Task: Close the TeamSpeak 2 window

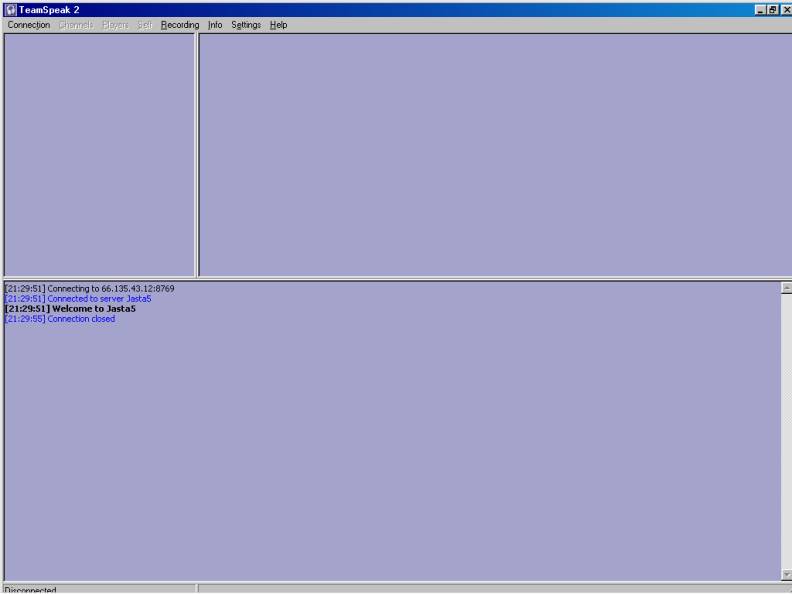Action: pyautogui.click(x=786, y=9)
